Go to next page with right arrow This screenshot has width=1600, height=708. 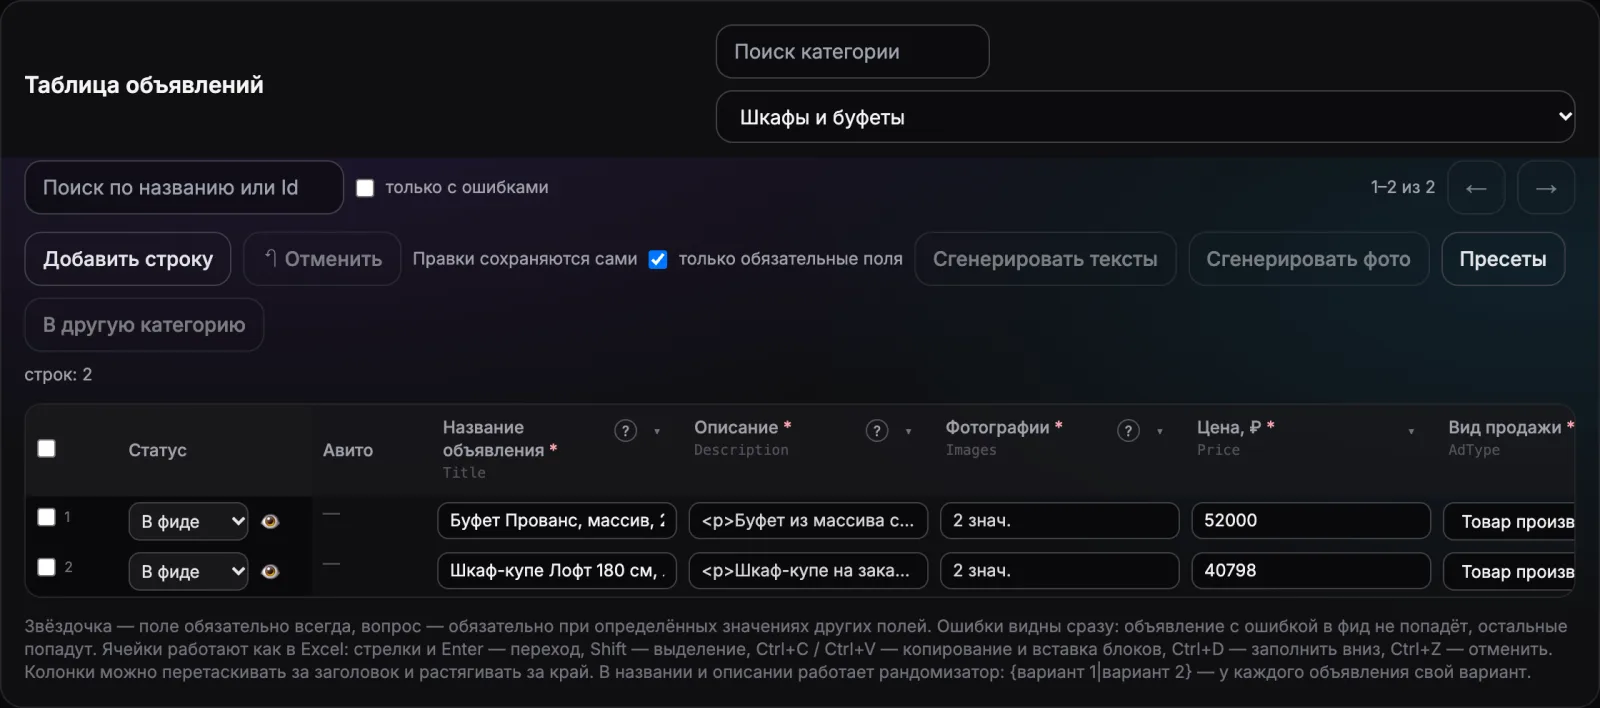click(x=1546, y=188)
